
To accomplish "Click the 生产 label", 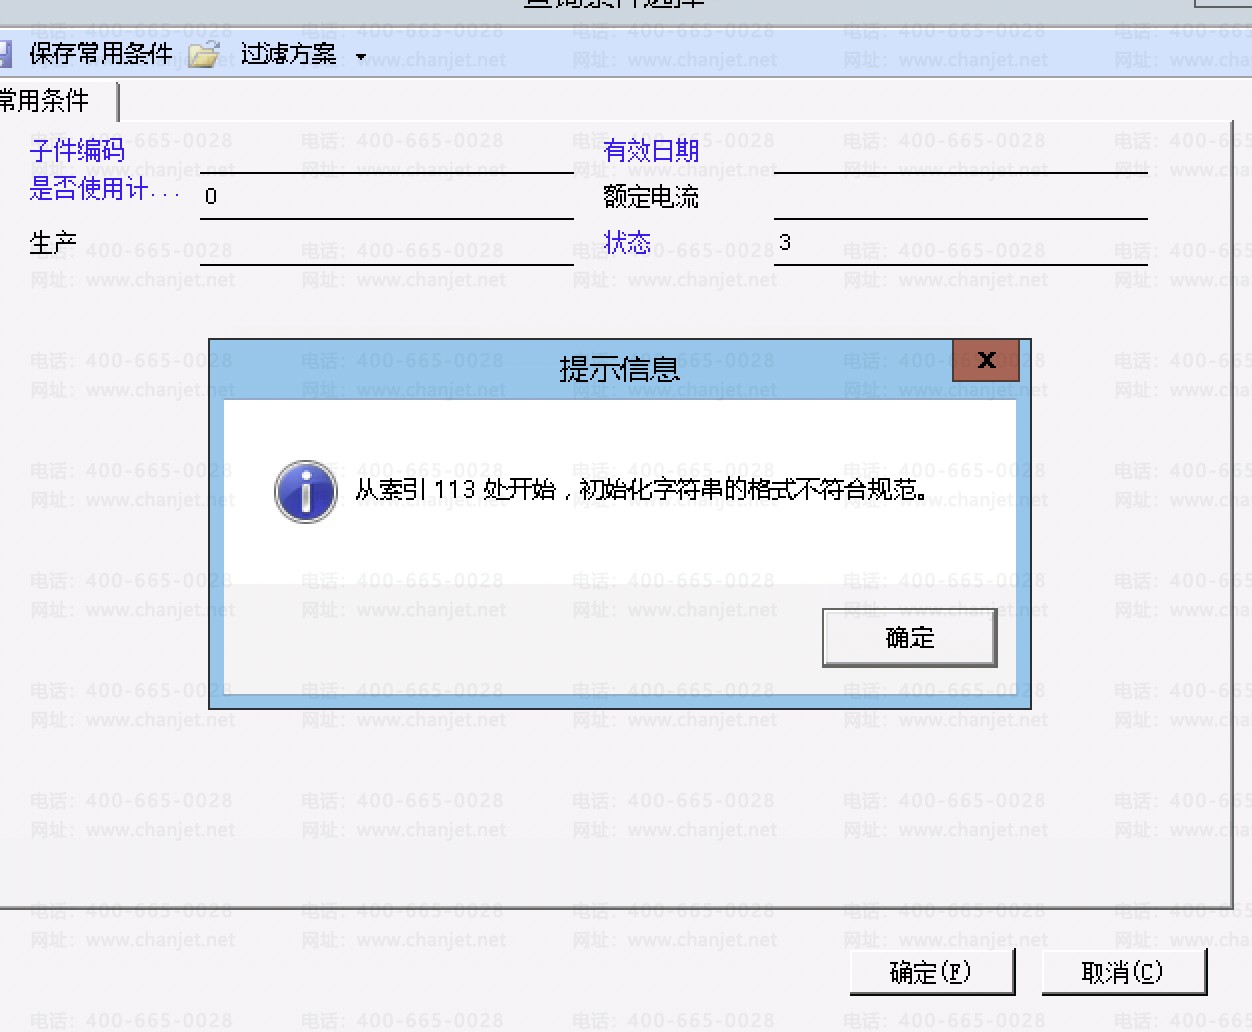I will [53, 243].
